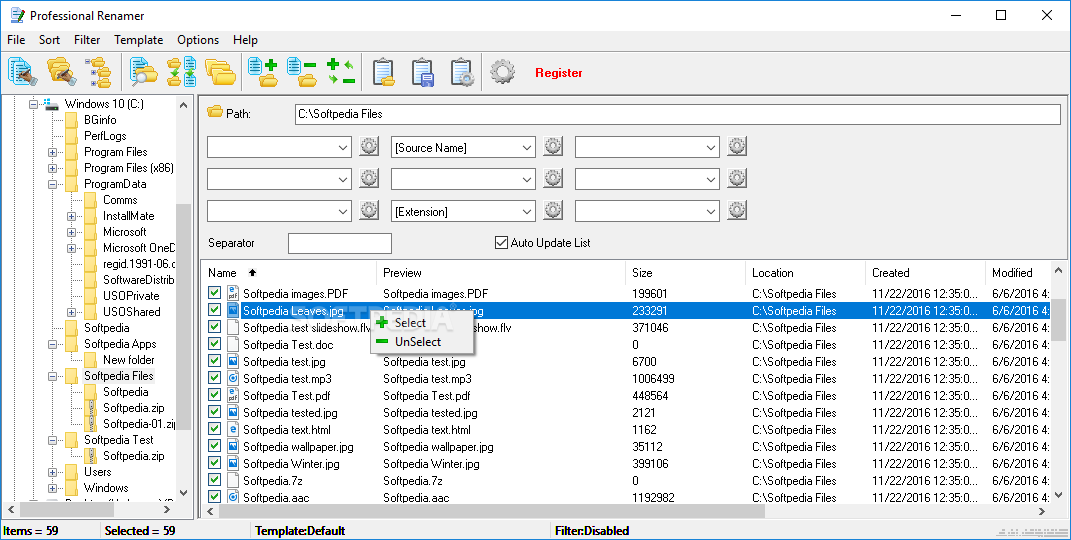The height and width of the screenshot is (540, 1071).
Task: Click the red Register link
Action: [559, 72]
